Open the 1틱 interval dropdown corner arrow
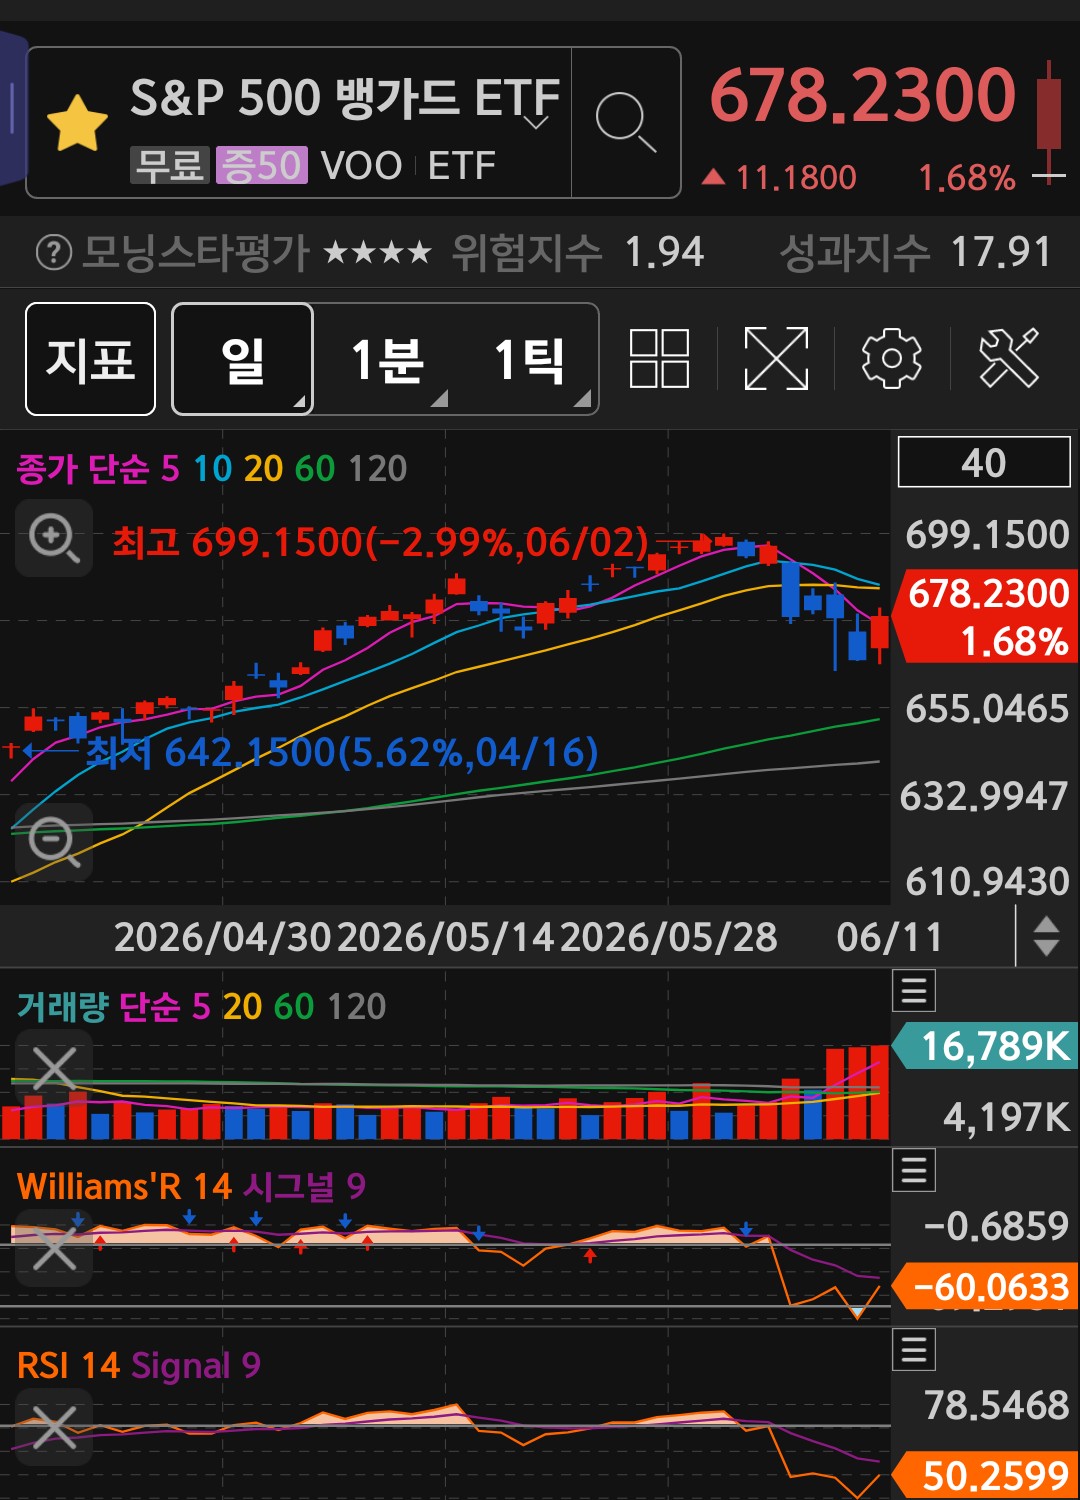The image size is (1080, 1500). 583,399
